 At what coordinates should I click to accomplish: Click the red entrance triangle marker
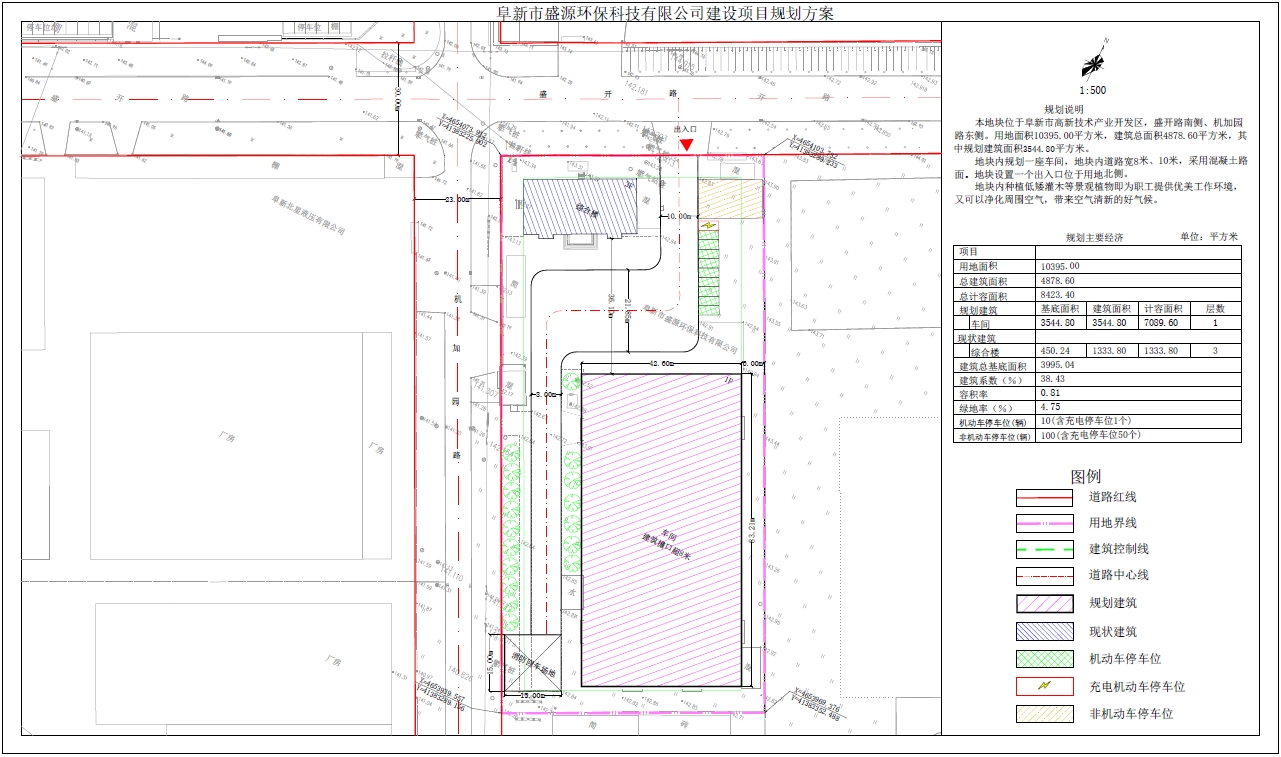[x=686, y=144]
